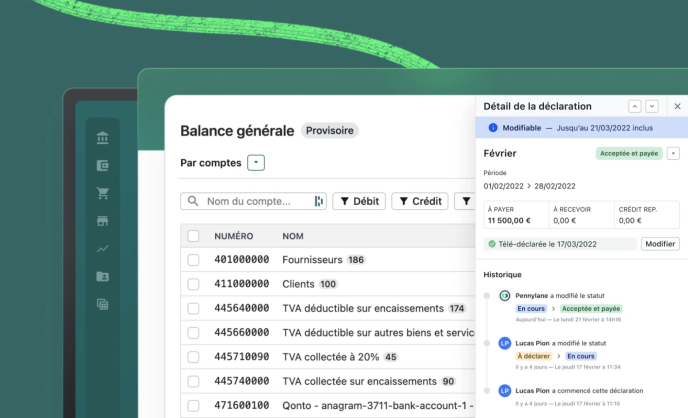Select 'TVA déductible sur encaissements' row
Screen dimensions: 688x418
click(363, 308)
